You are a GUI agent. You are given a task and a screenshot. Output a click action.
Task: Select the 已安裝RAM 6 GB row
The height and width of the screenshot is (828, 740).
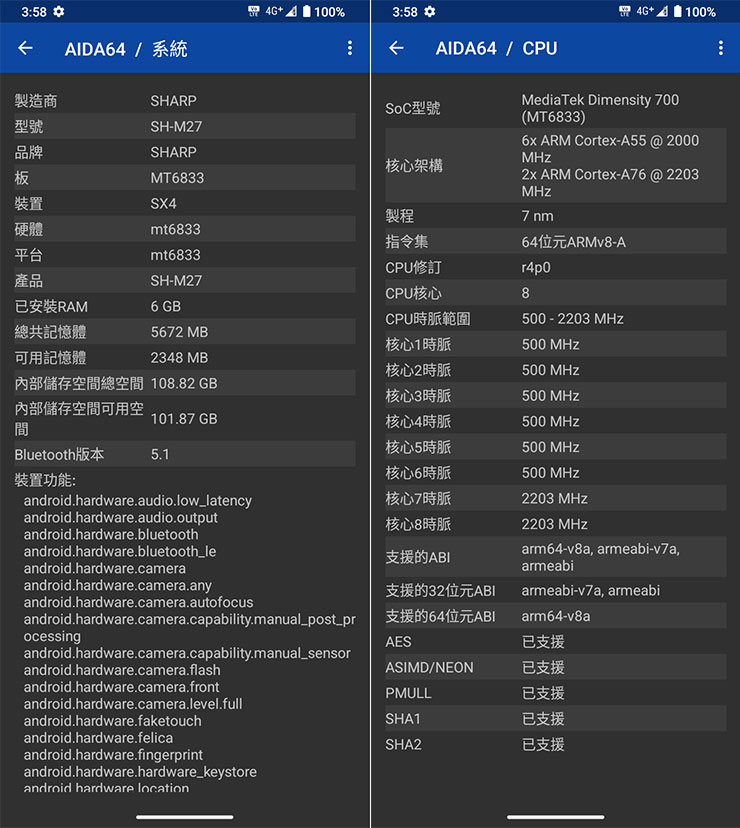coord(184,306)
